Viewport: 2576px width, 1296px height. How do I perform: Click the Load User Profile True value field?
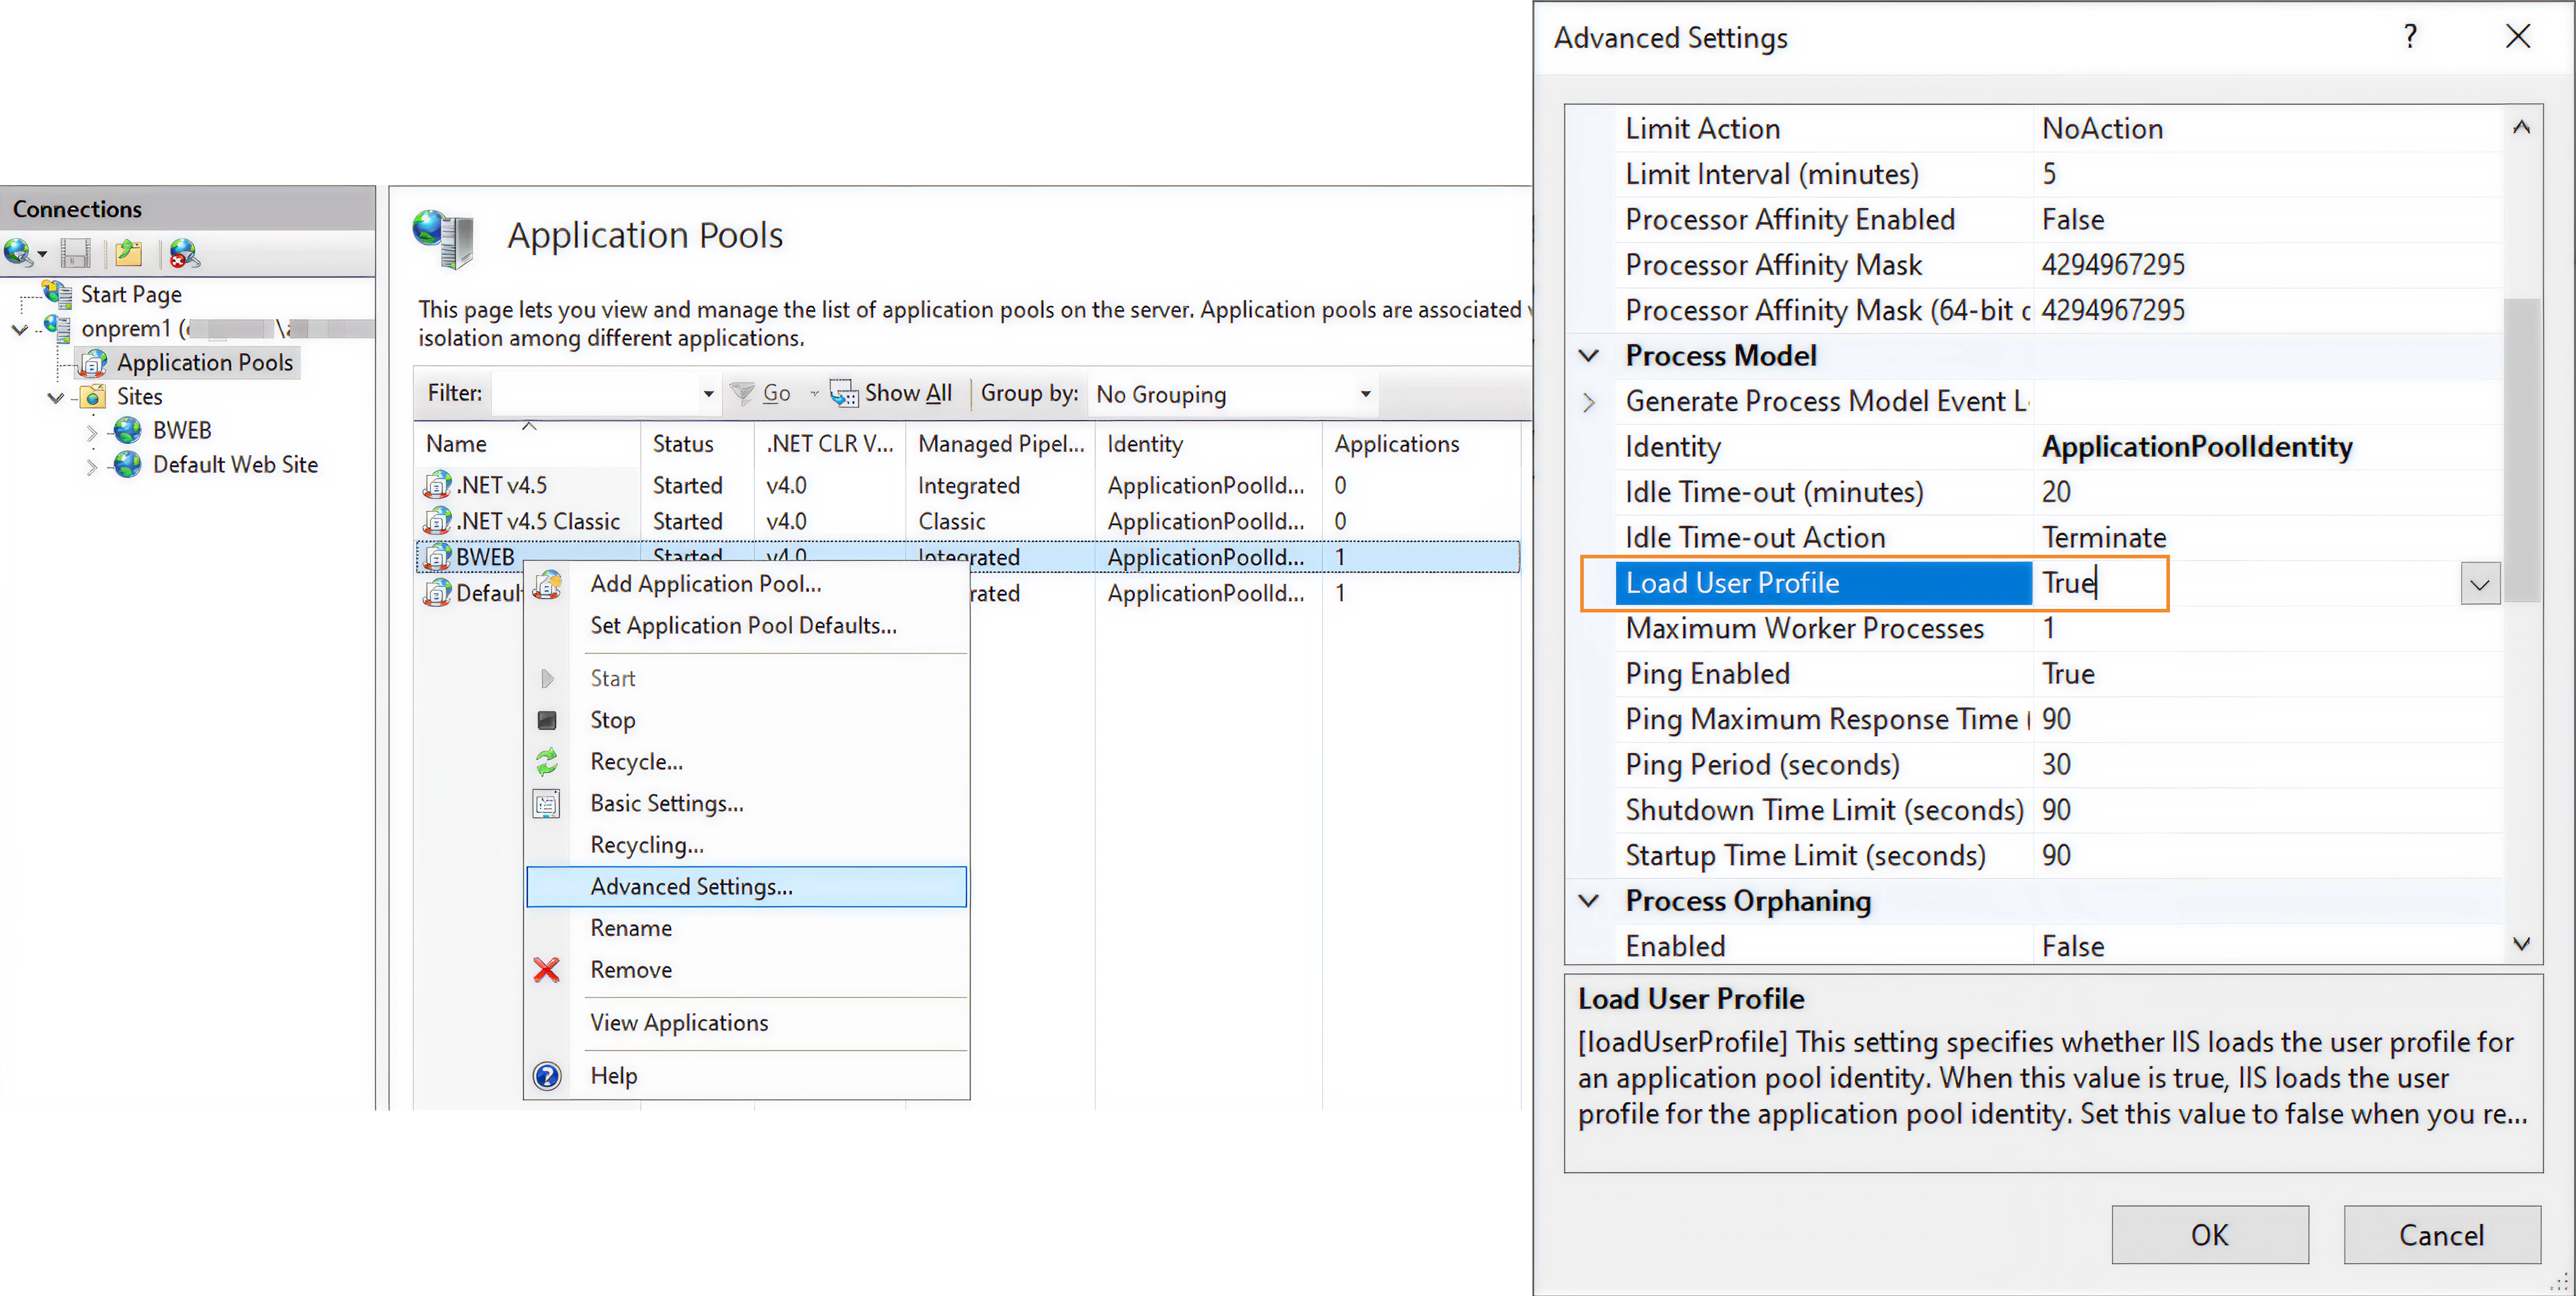click(2246, 584)
